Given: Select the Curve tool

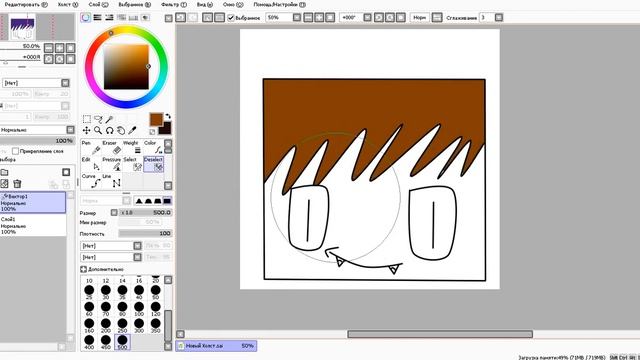Looking at the screenshot, I should pos(90,181).
